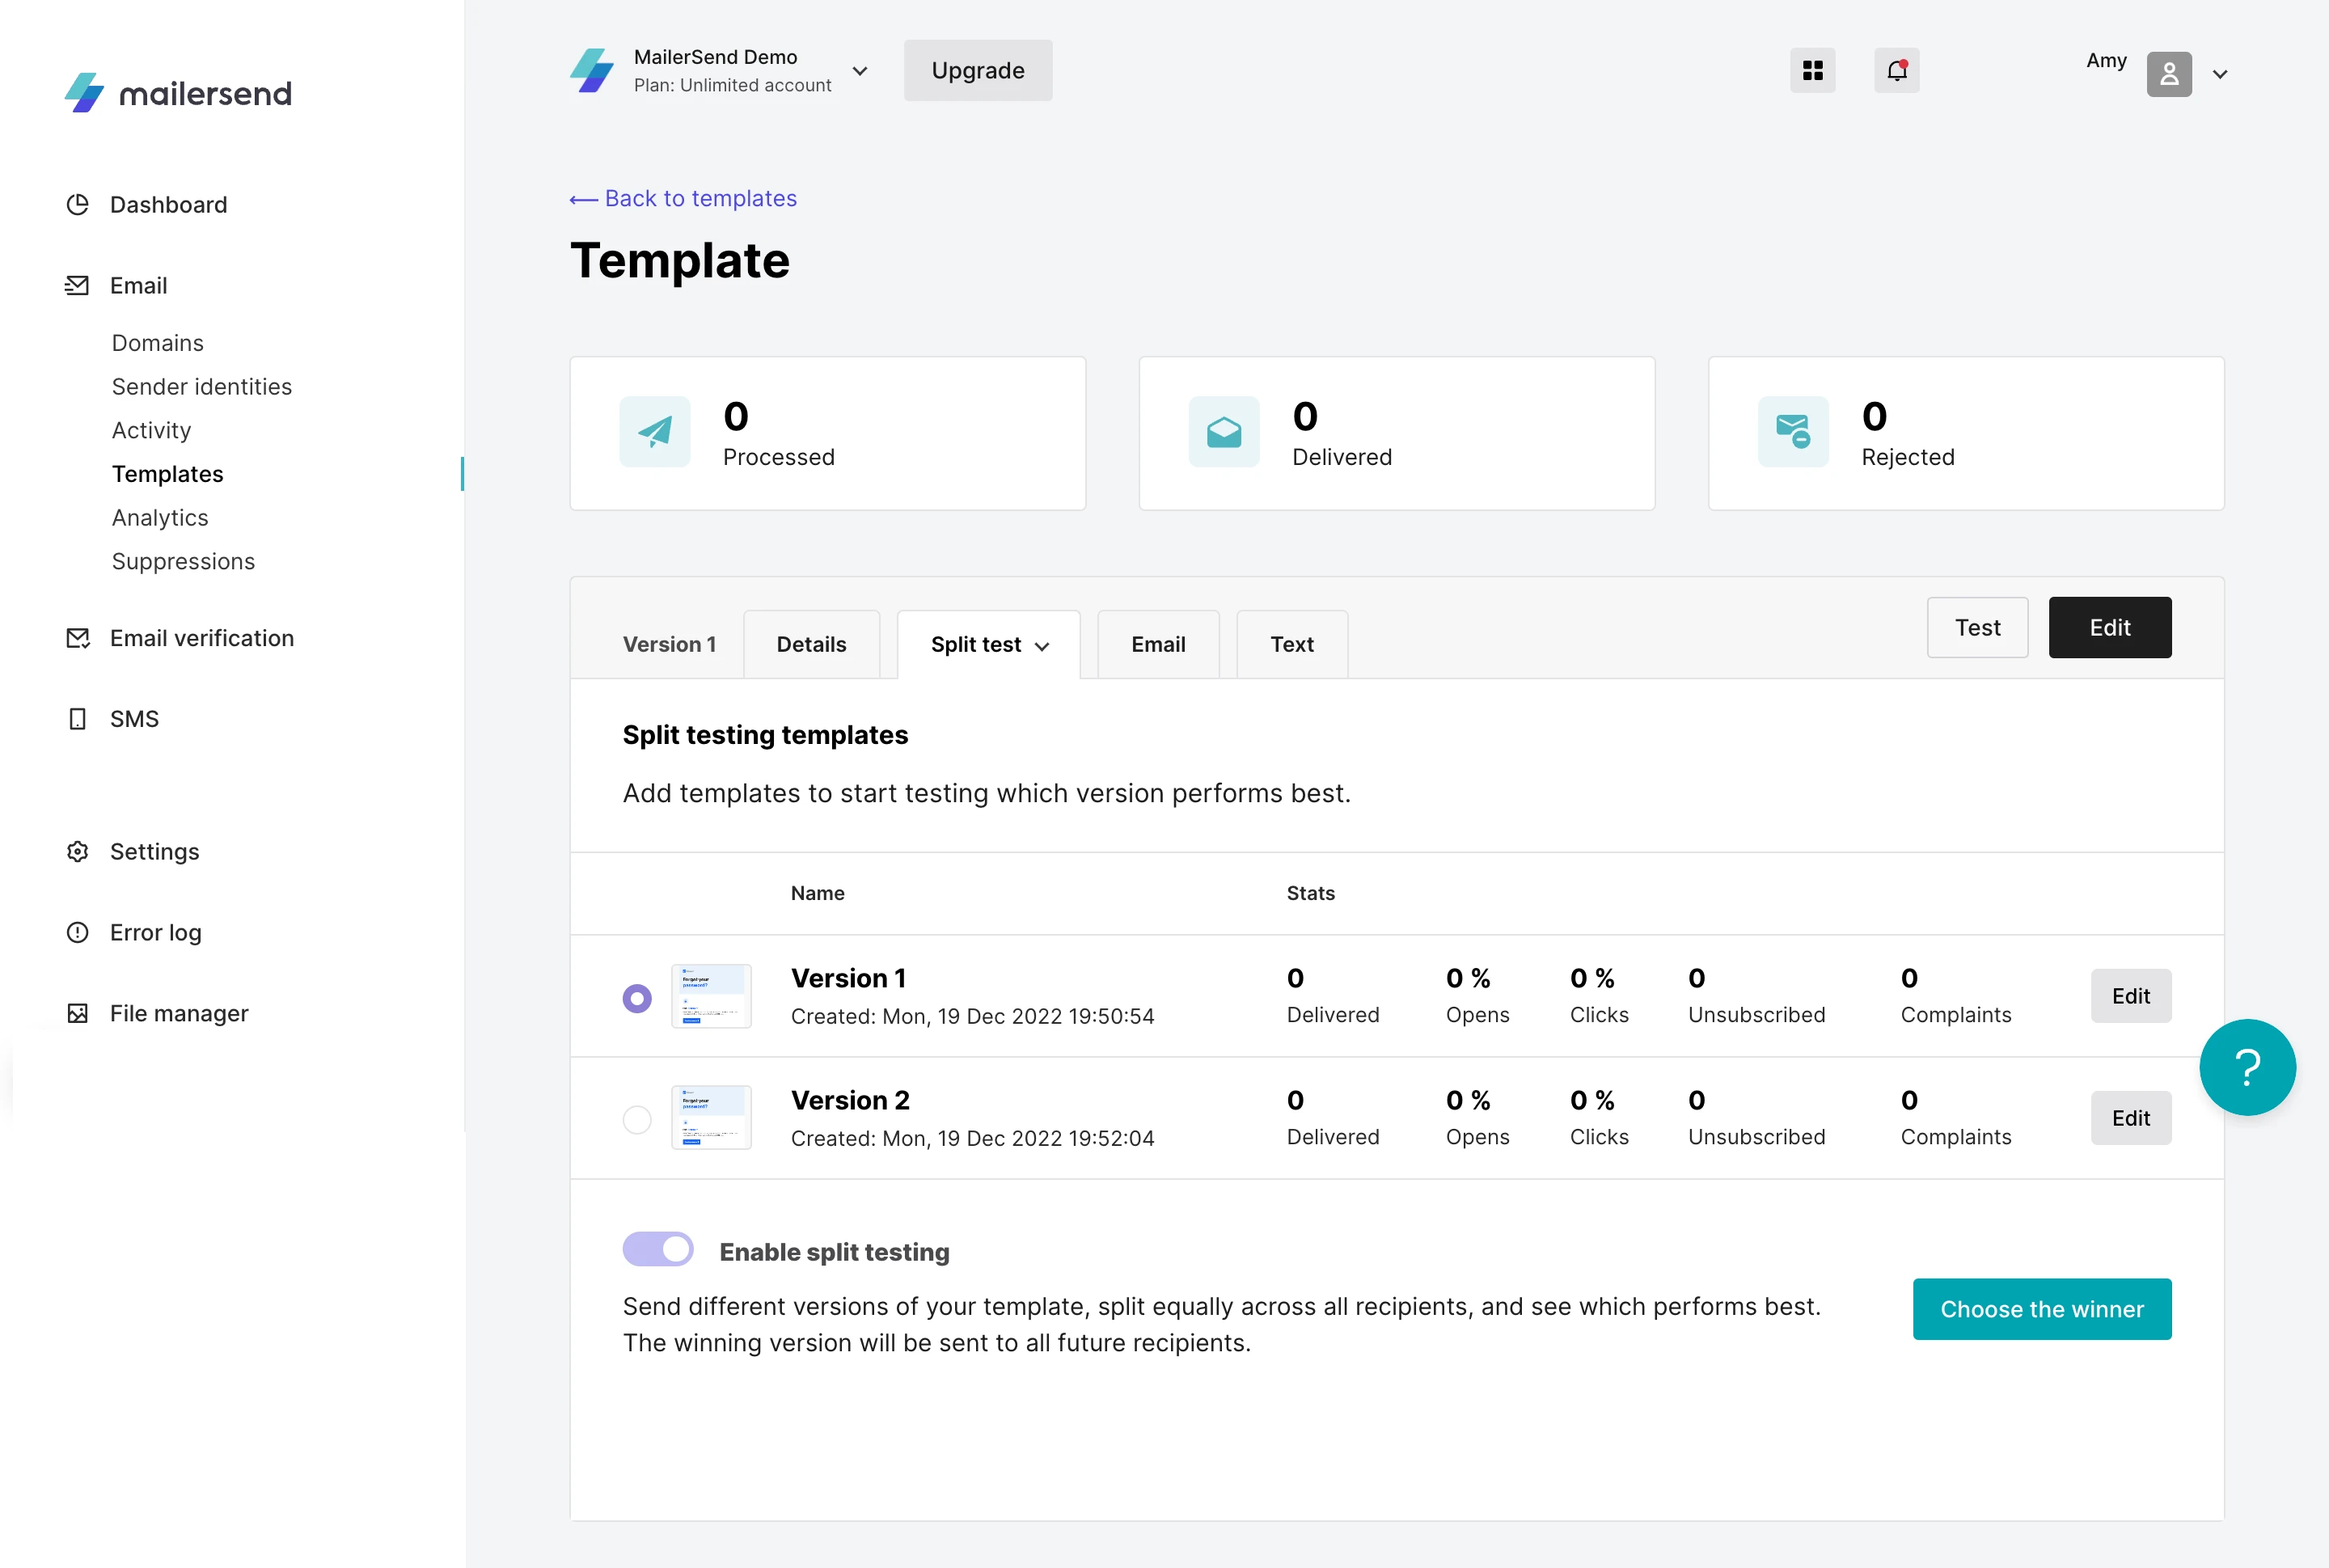Click the Version 2 template thumbnail

[x=711, y=1117]
